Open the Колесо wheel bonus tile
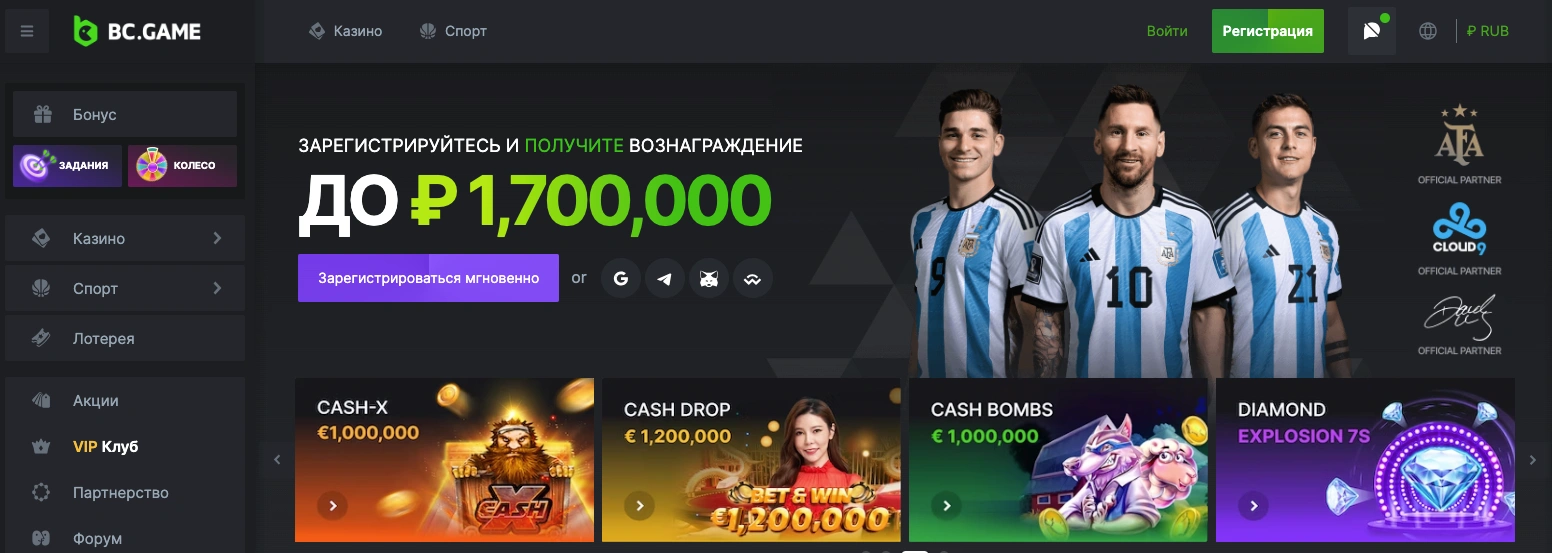1552x553 pixels. [x=182, y=166]
